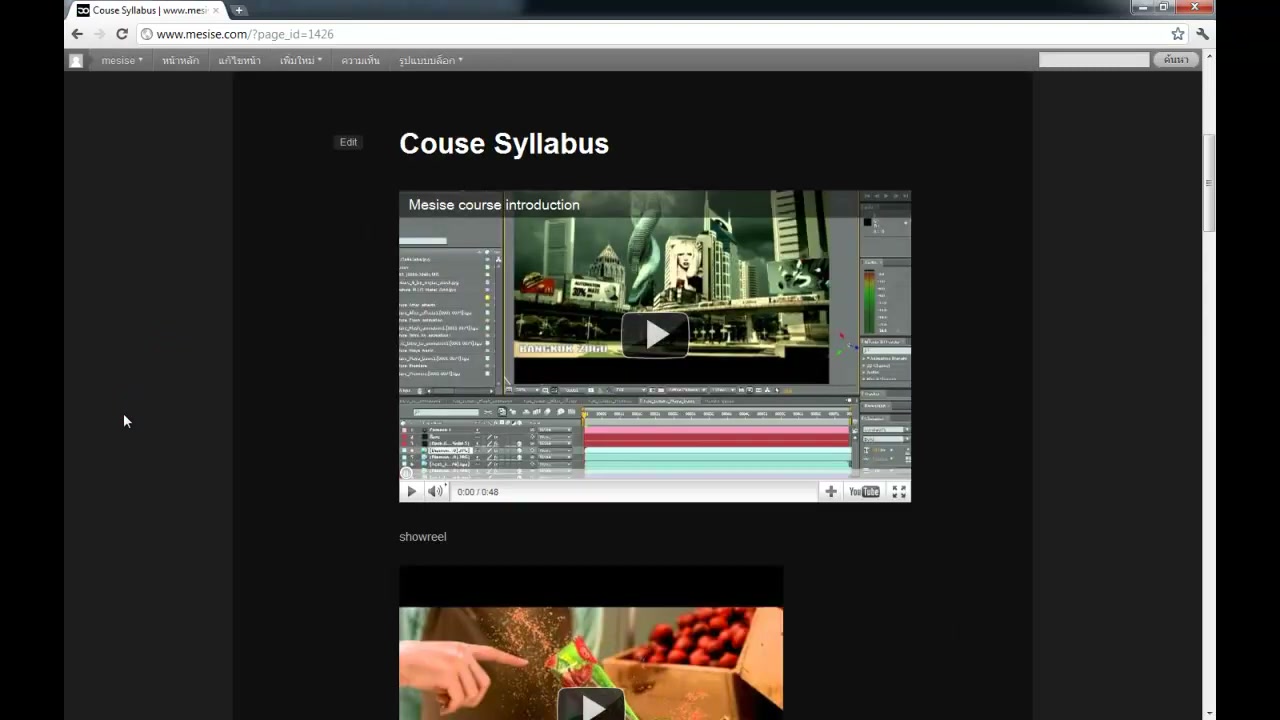Open หน้าหลัก in admin bar

[x=180, y=60]
